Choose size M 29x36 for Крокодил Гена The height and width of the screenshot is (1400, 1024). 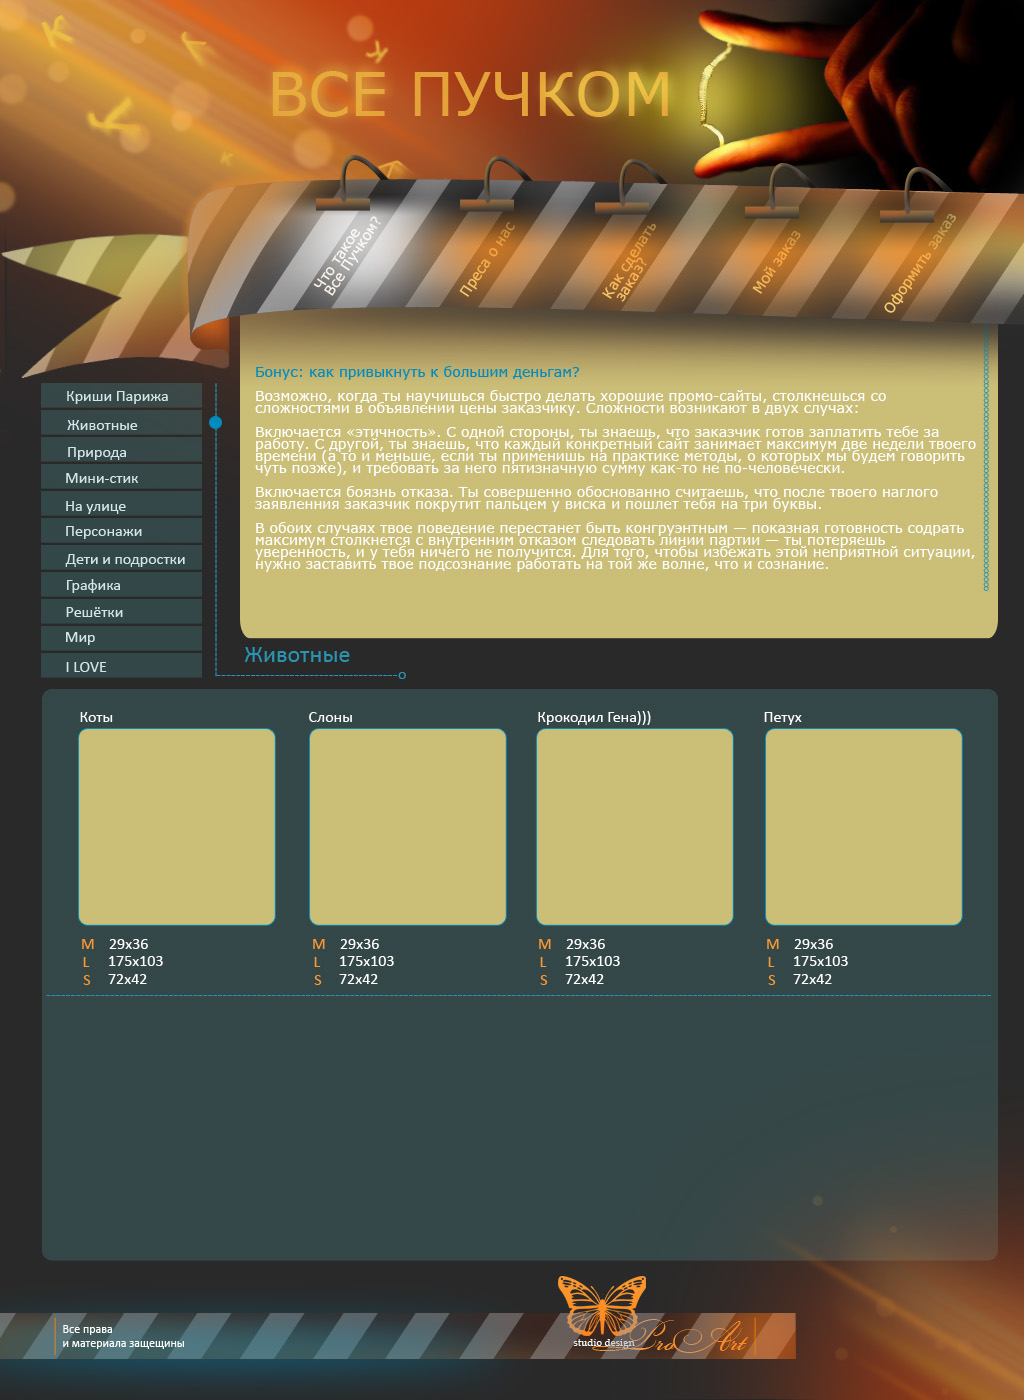572,944
